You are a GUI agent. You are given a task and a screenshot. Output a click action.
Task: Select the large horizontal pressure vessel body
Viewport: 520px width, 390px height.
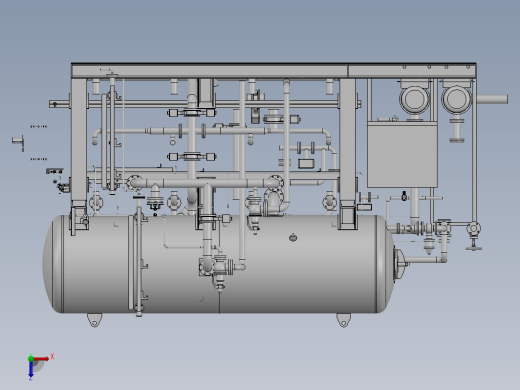click(218, 264)
